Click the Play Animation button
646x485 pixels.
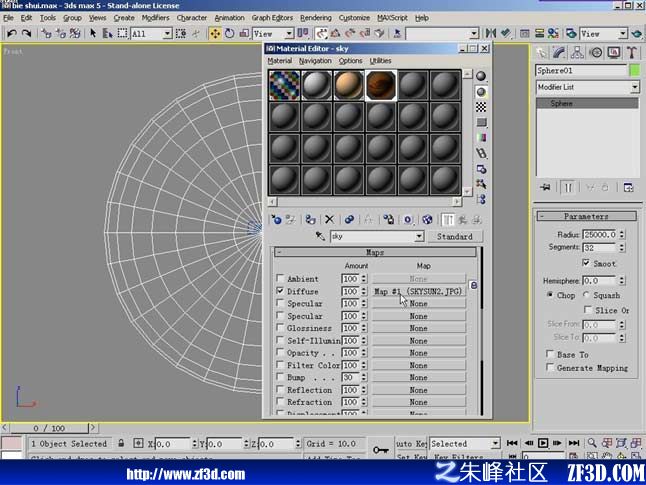tap(543, 443)
